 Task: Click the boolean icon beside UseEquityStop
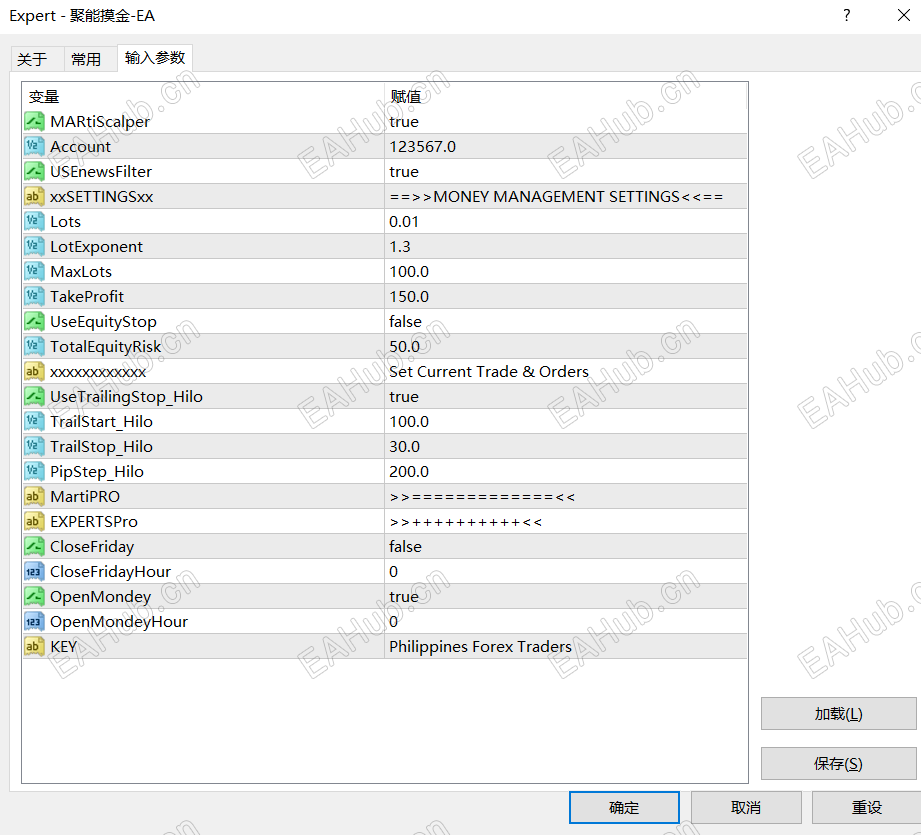click(34, 322)
